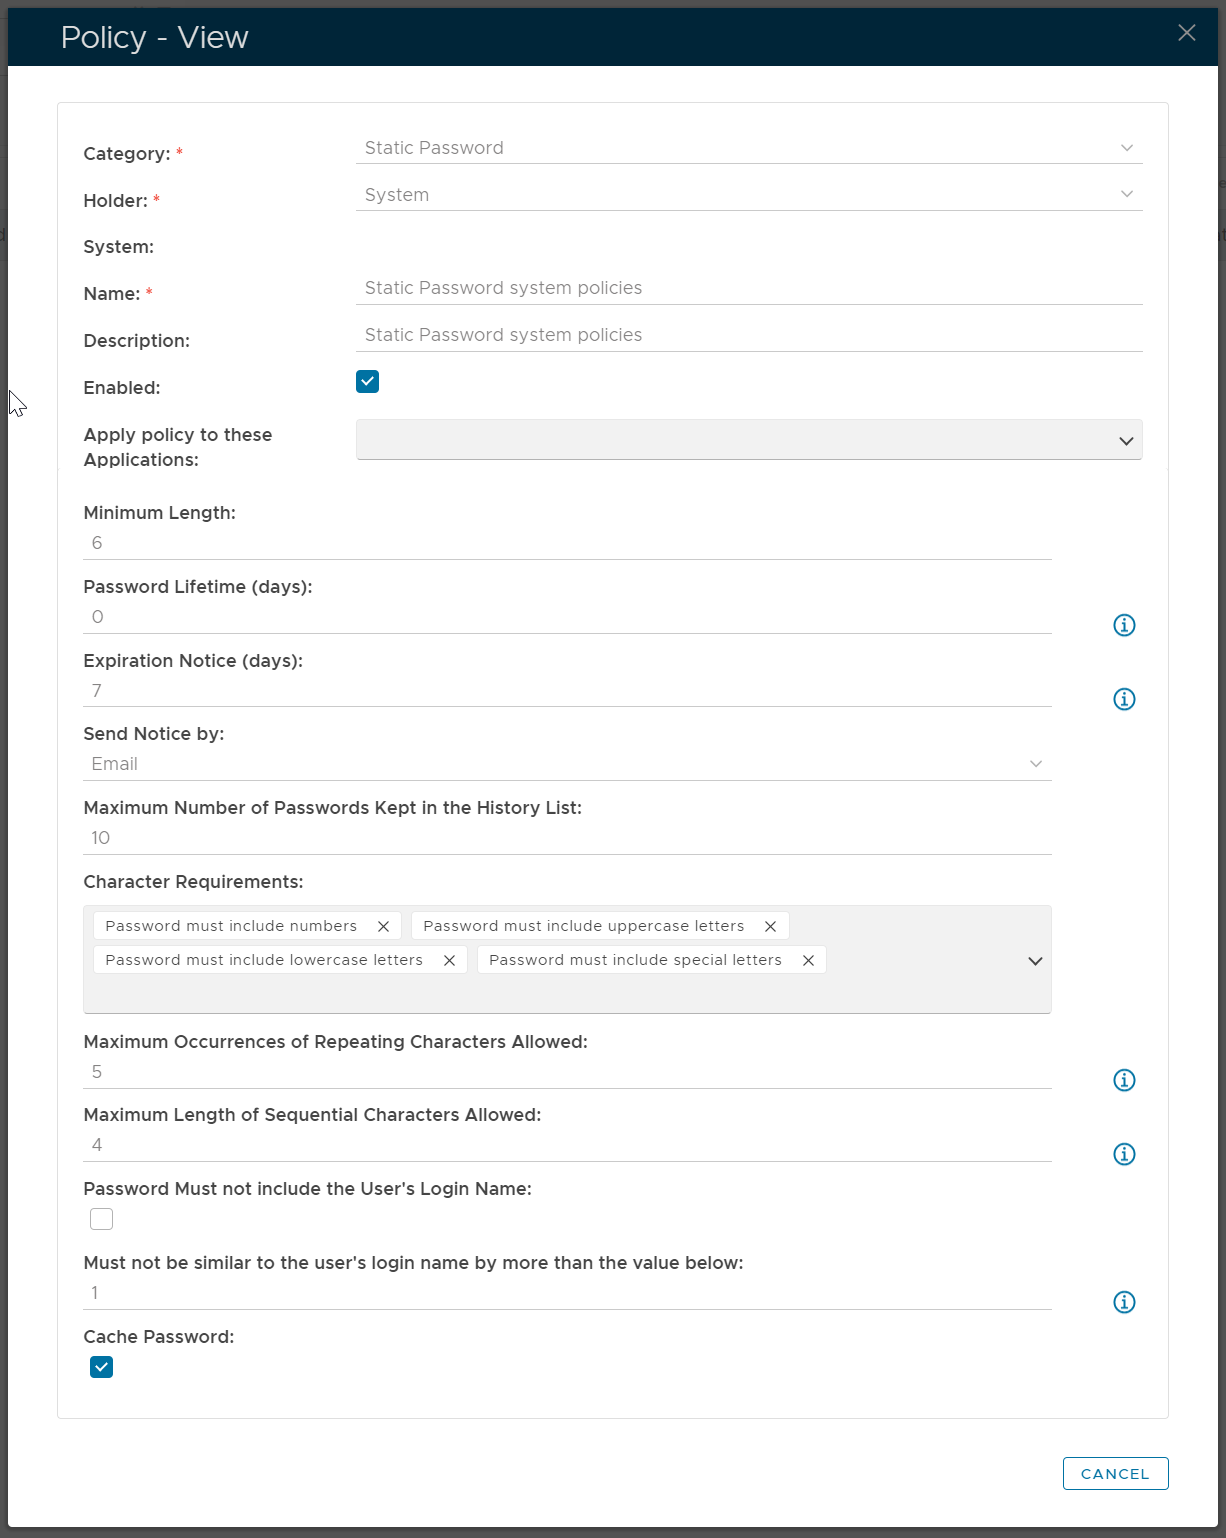Remove 'Password must include uppercase letters' tag
This screenshot has height=1538, width=1226.
point(770,927)
